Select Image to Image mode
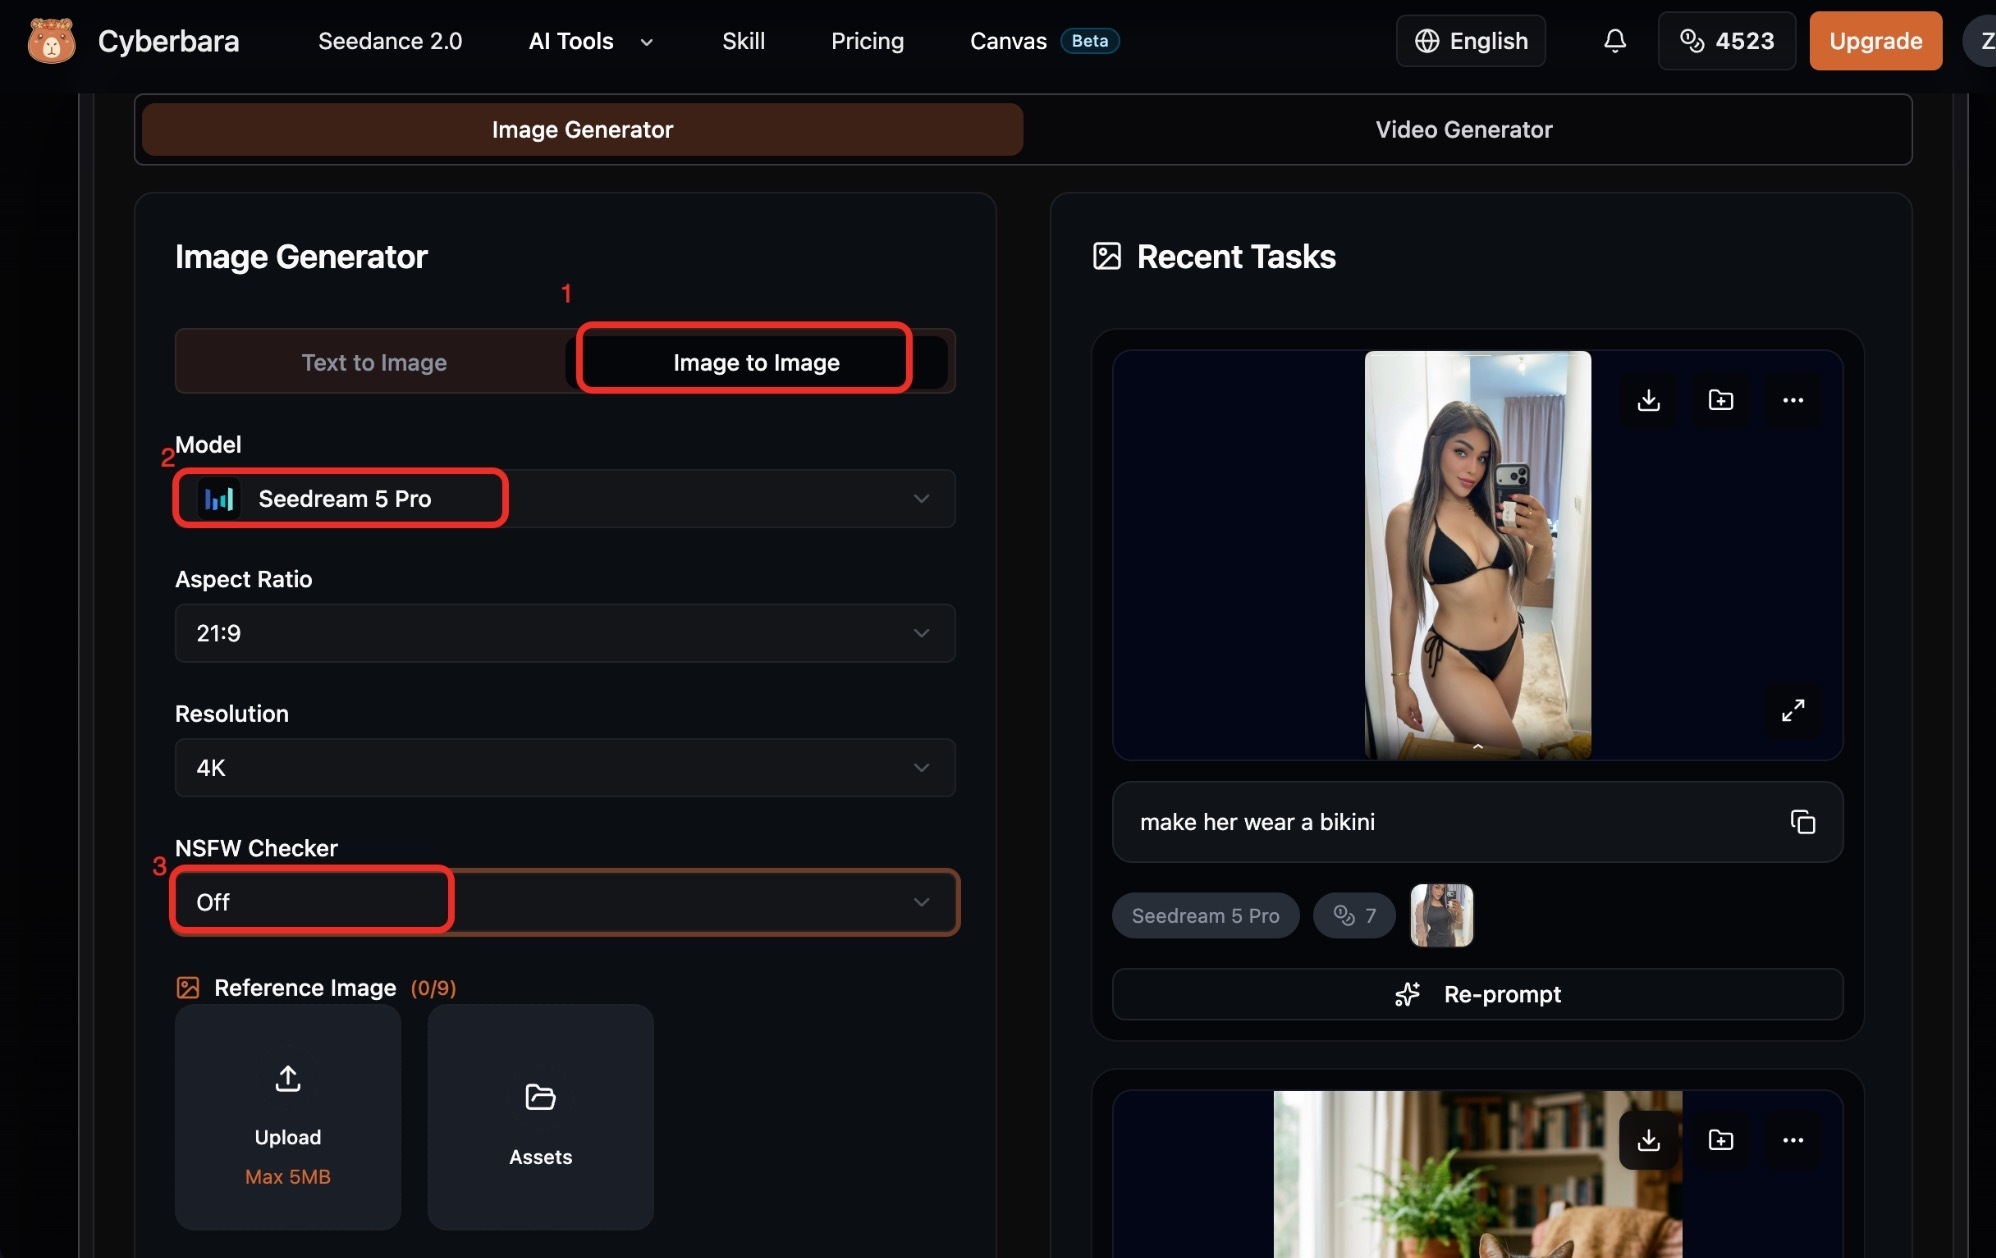Screen dimensions: 1996x1258 (756, 362)
